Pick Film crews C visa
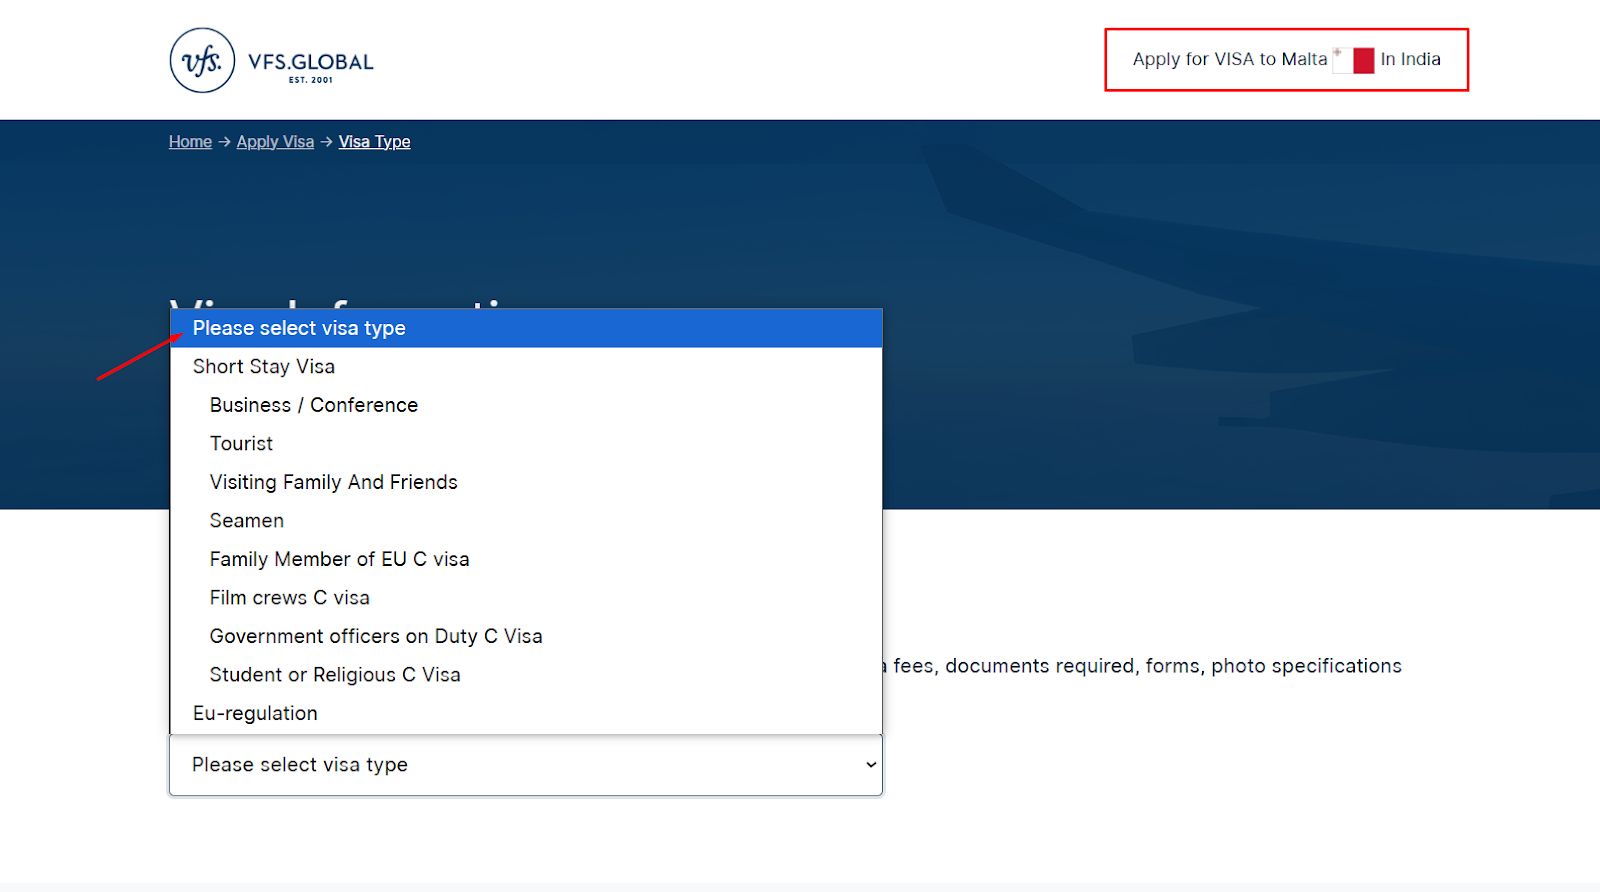The width and height of the screenshot is (1600, 892). [x=526, y=598]
